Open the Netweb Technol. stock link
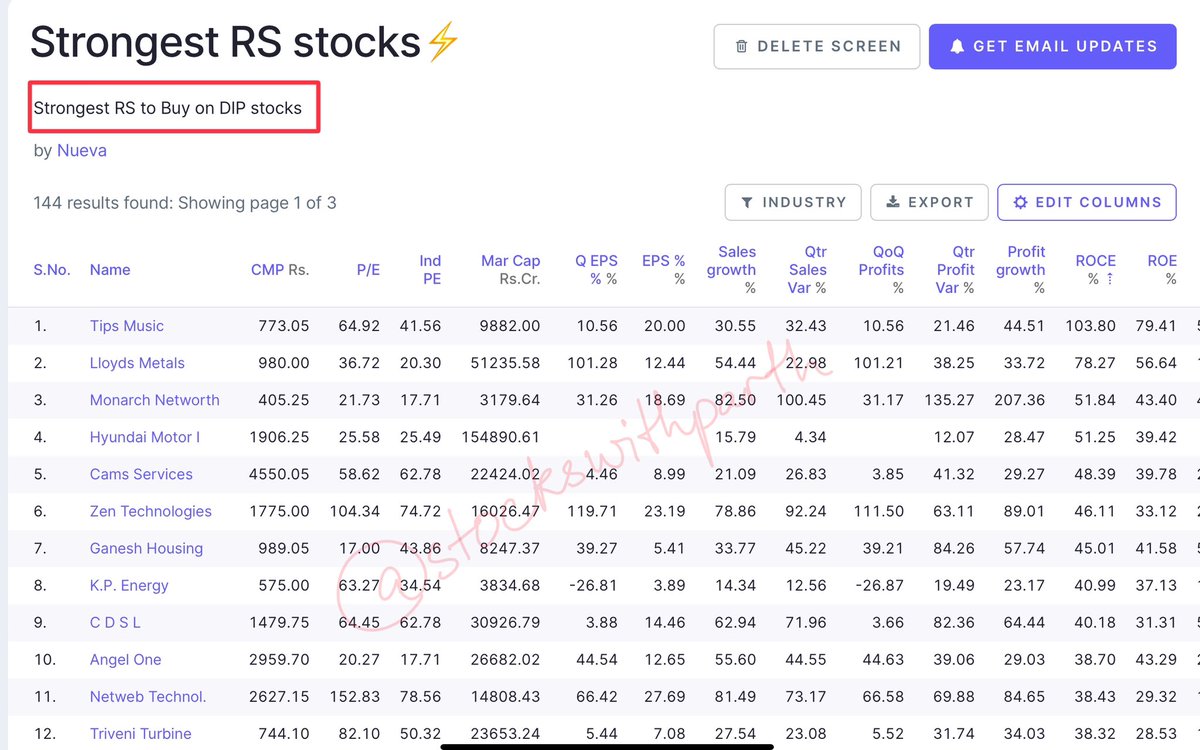This screenshot has height=750, width=1200. pos(148,696)
